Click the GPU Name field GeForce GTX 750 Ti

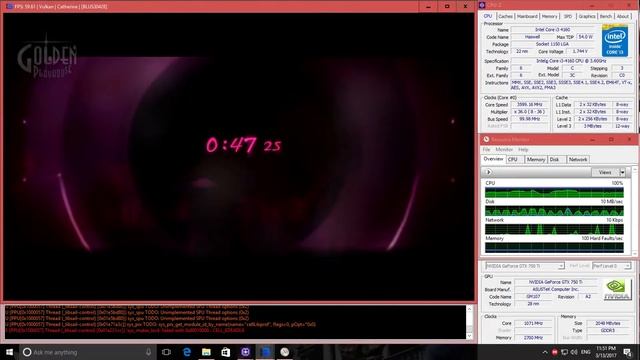coord(556,282)
